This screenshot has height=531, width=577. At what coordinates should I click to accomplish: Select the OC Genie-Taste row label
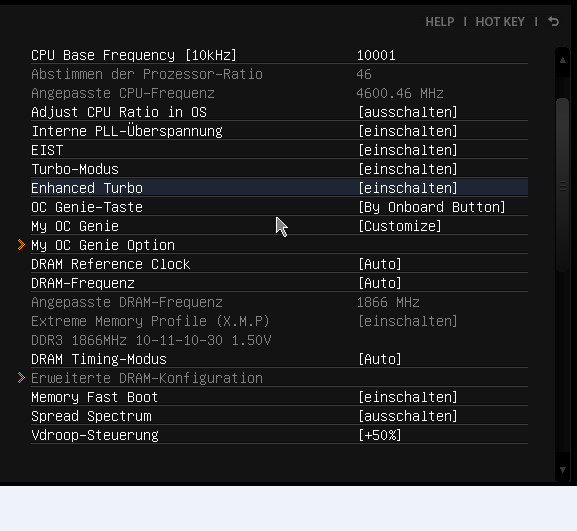point(87,207)
